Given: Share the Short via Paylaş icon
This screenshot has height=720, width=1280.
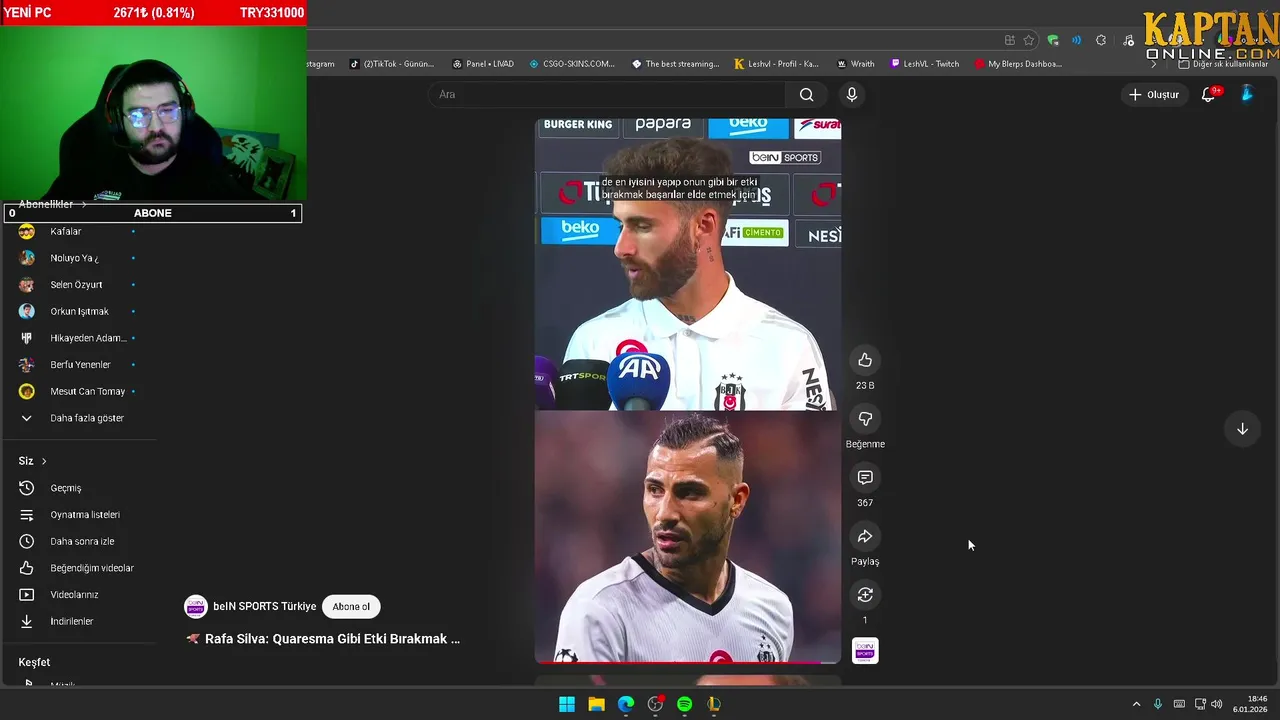Looking at the screenshot, I should (865, 537).
